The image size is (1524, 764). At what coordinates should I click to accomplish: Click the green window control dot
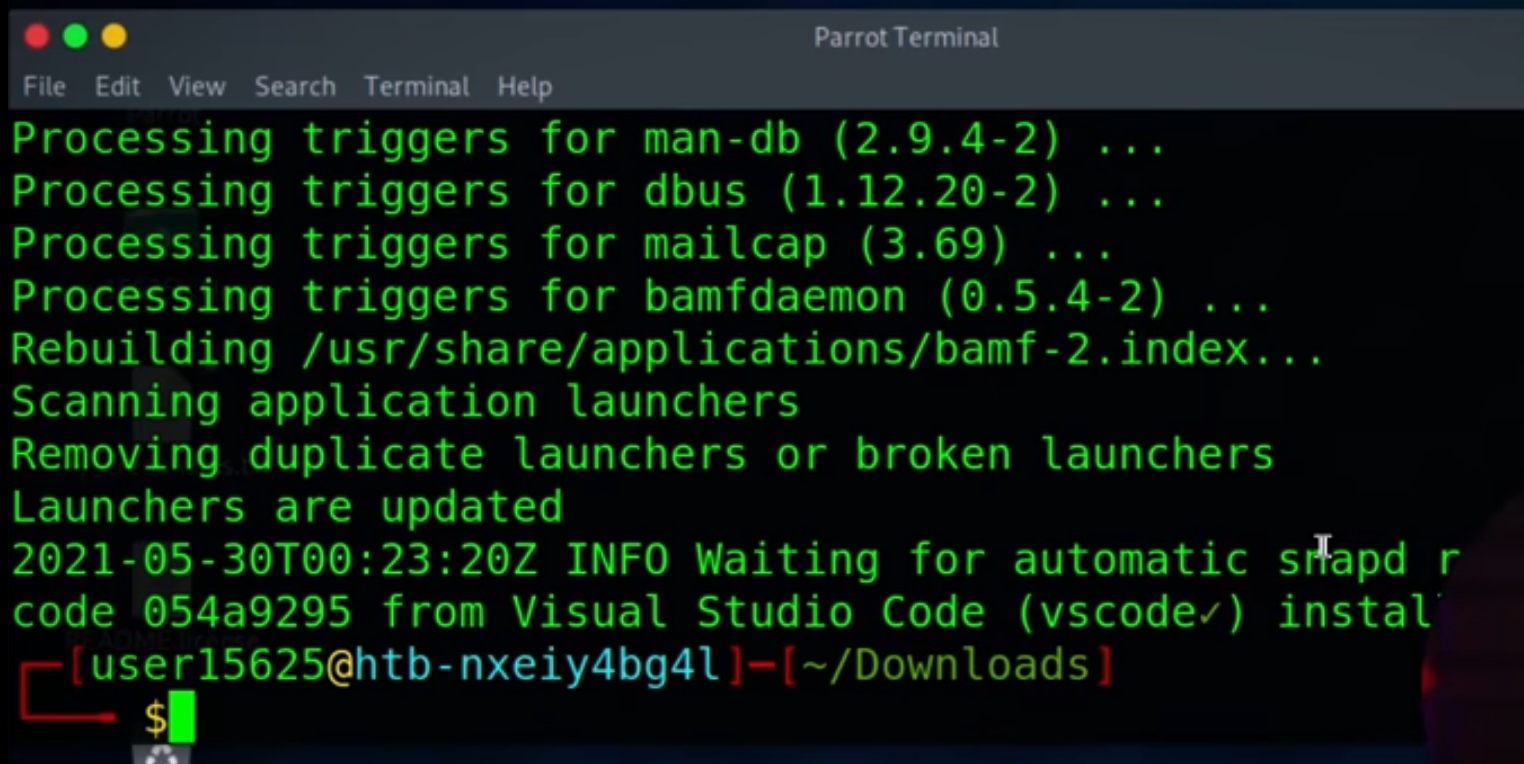pyautogui.click(x=75, y=36)
